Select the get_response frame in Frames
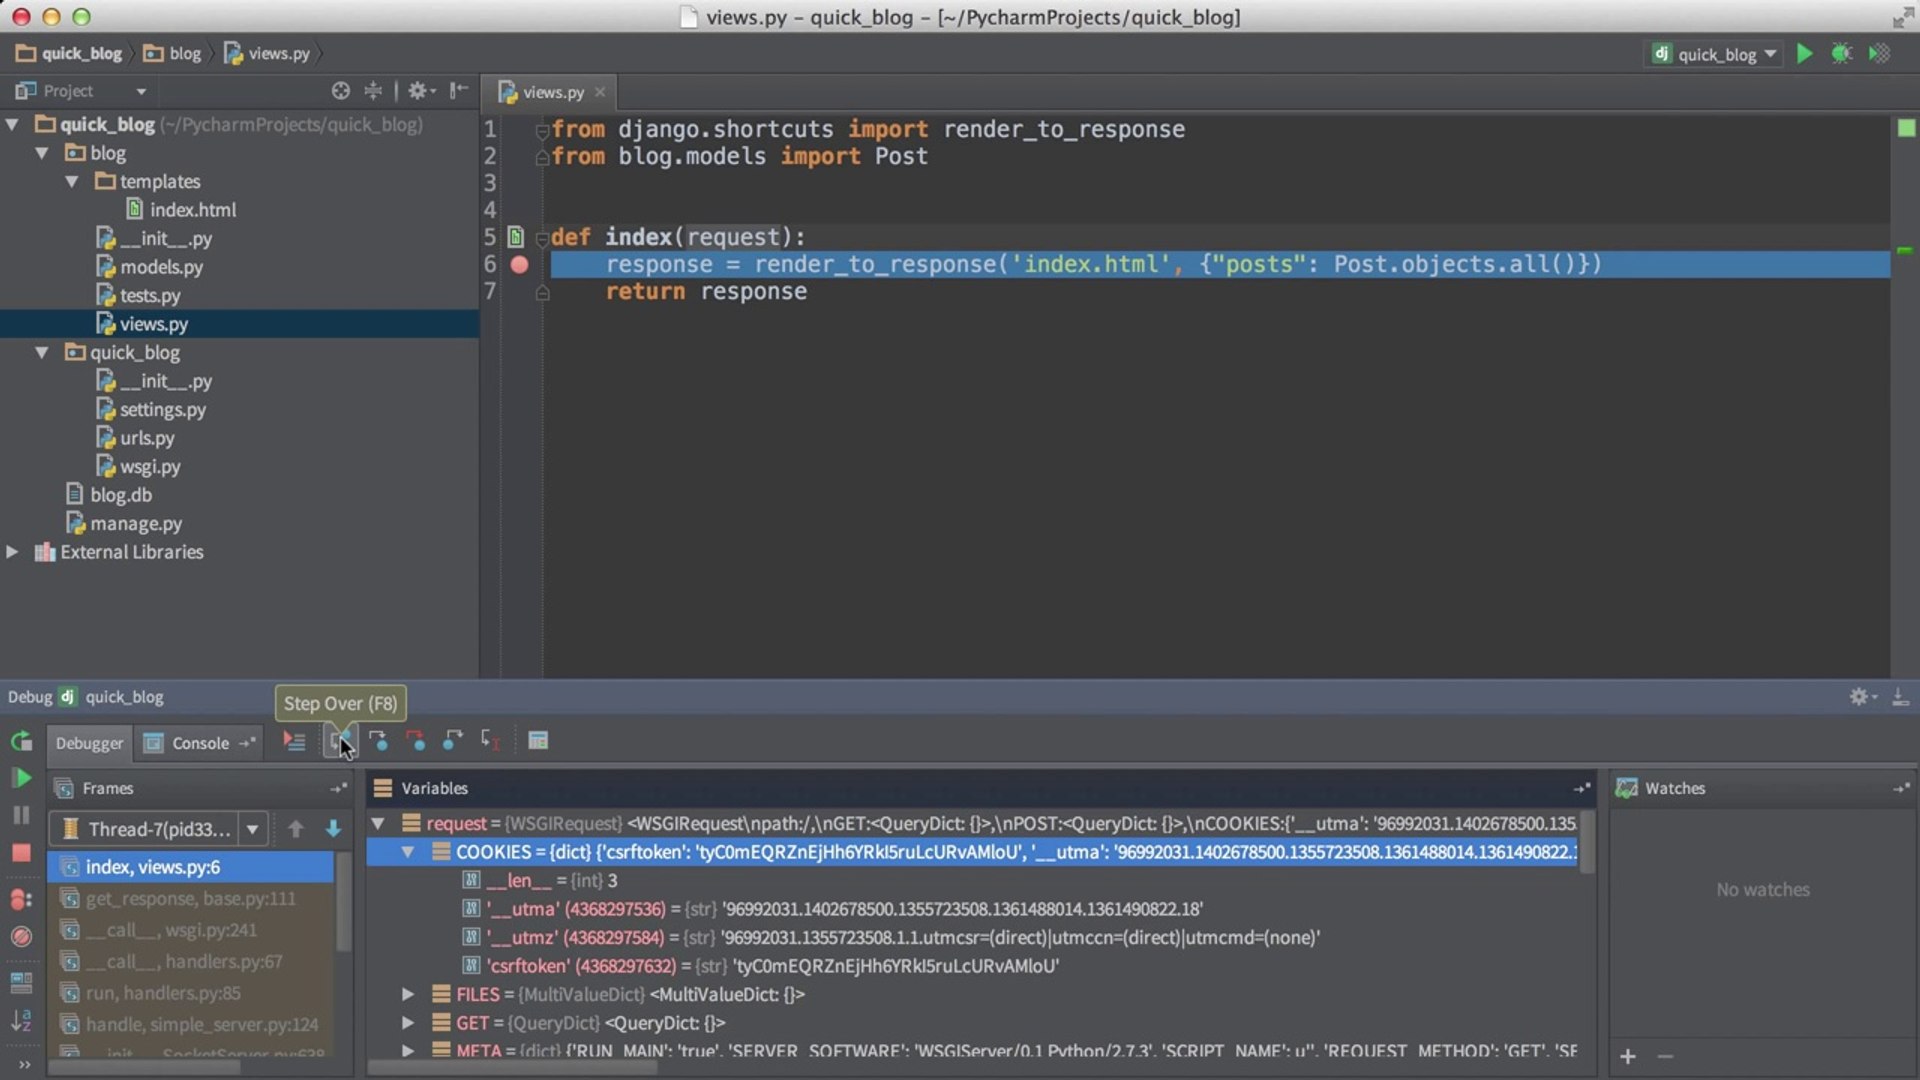 pos(190,898)
